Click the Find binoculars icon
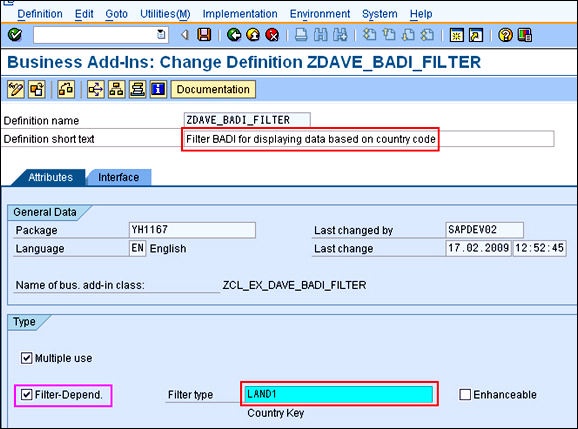The image size is (578, 429). click(321, 35)
